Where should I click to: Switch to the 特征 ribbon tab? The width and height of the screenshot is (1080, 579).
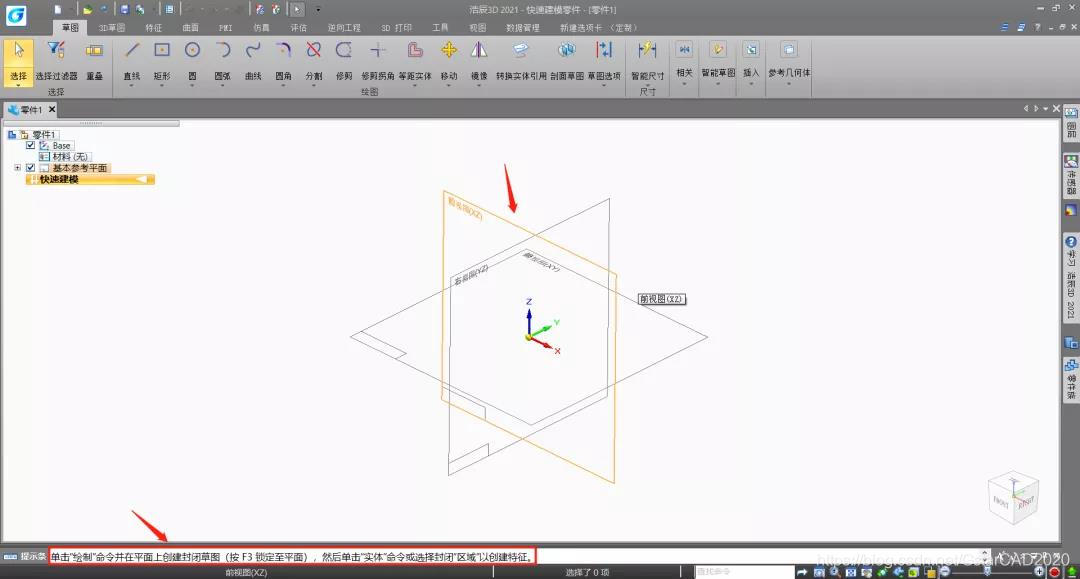click(x=154, y=28)
